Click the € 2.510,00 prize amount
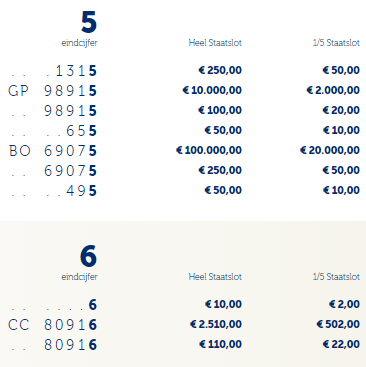Screen dimensions: 366x367 (x=216, y=324)
